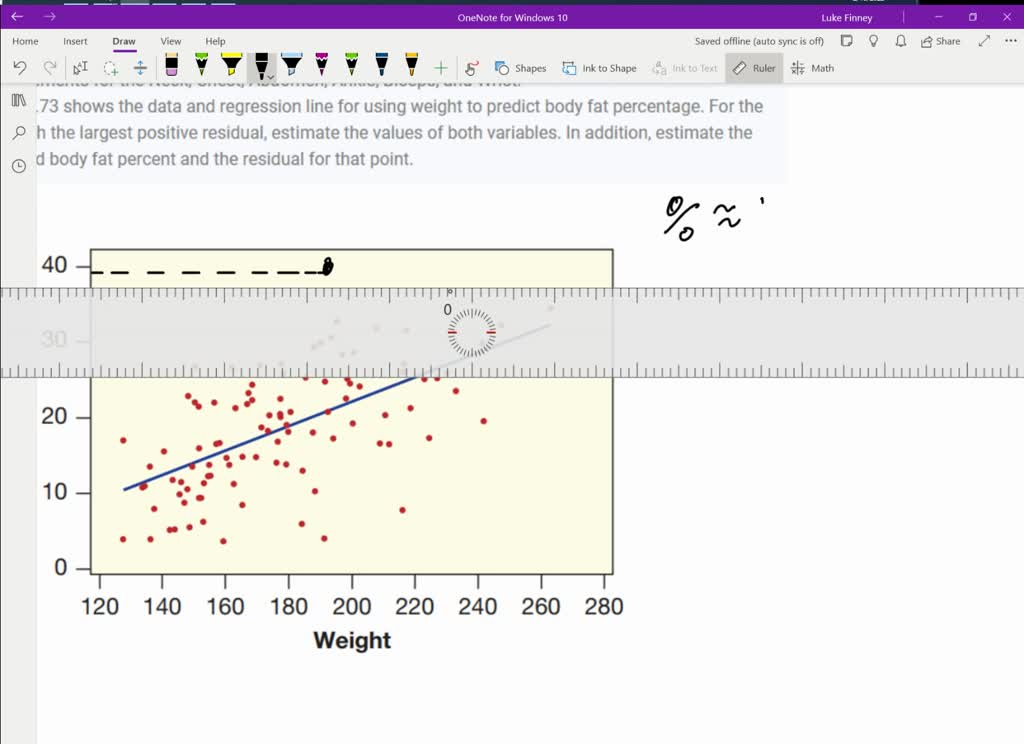Select the Eraser tool

[x=171, y=67]
